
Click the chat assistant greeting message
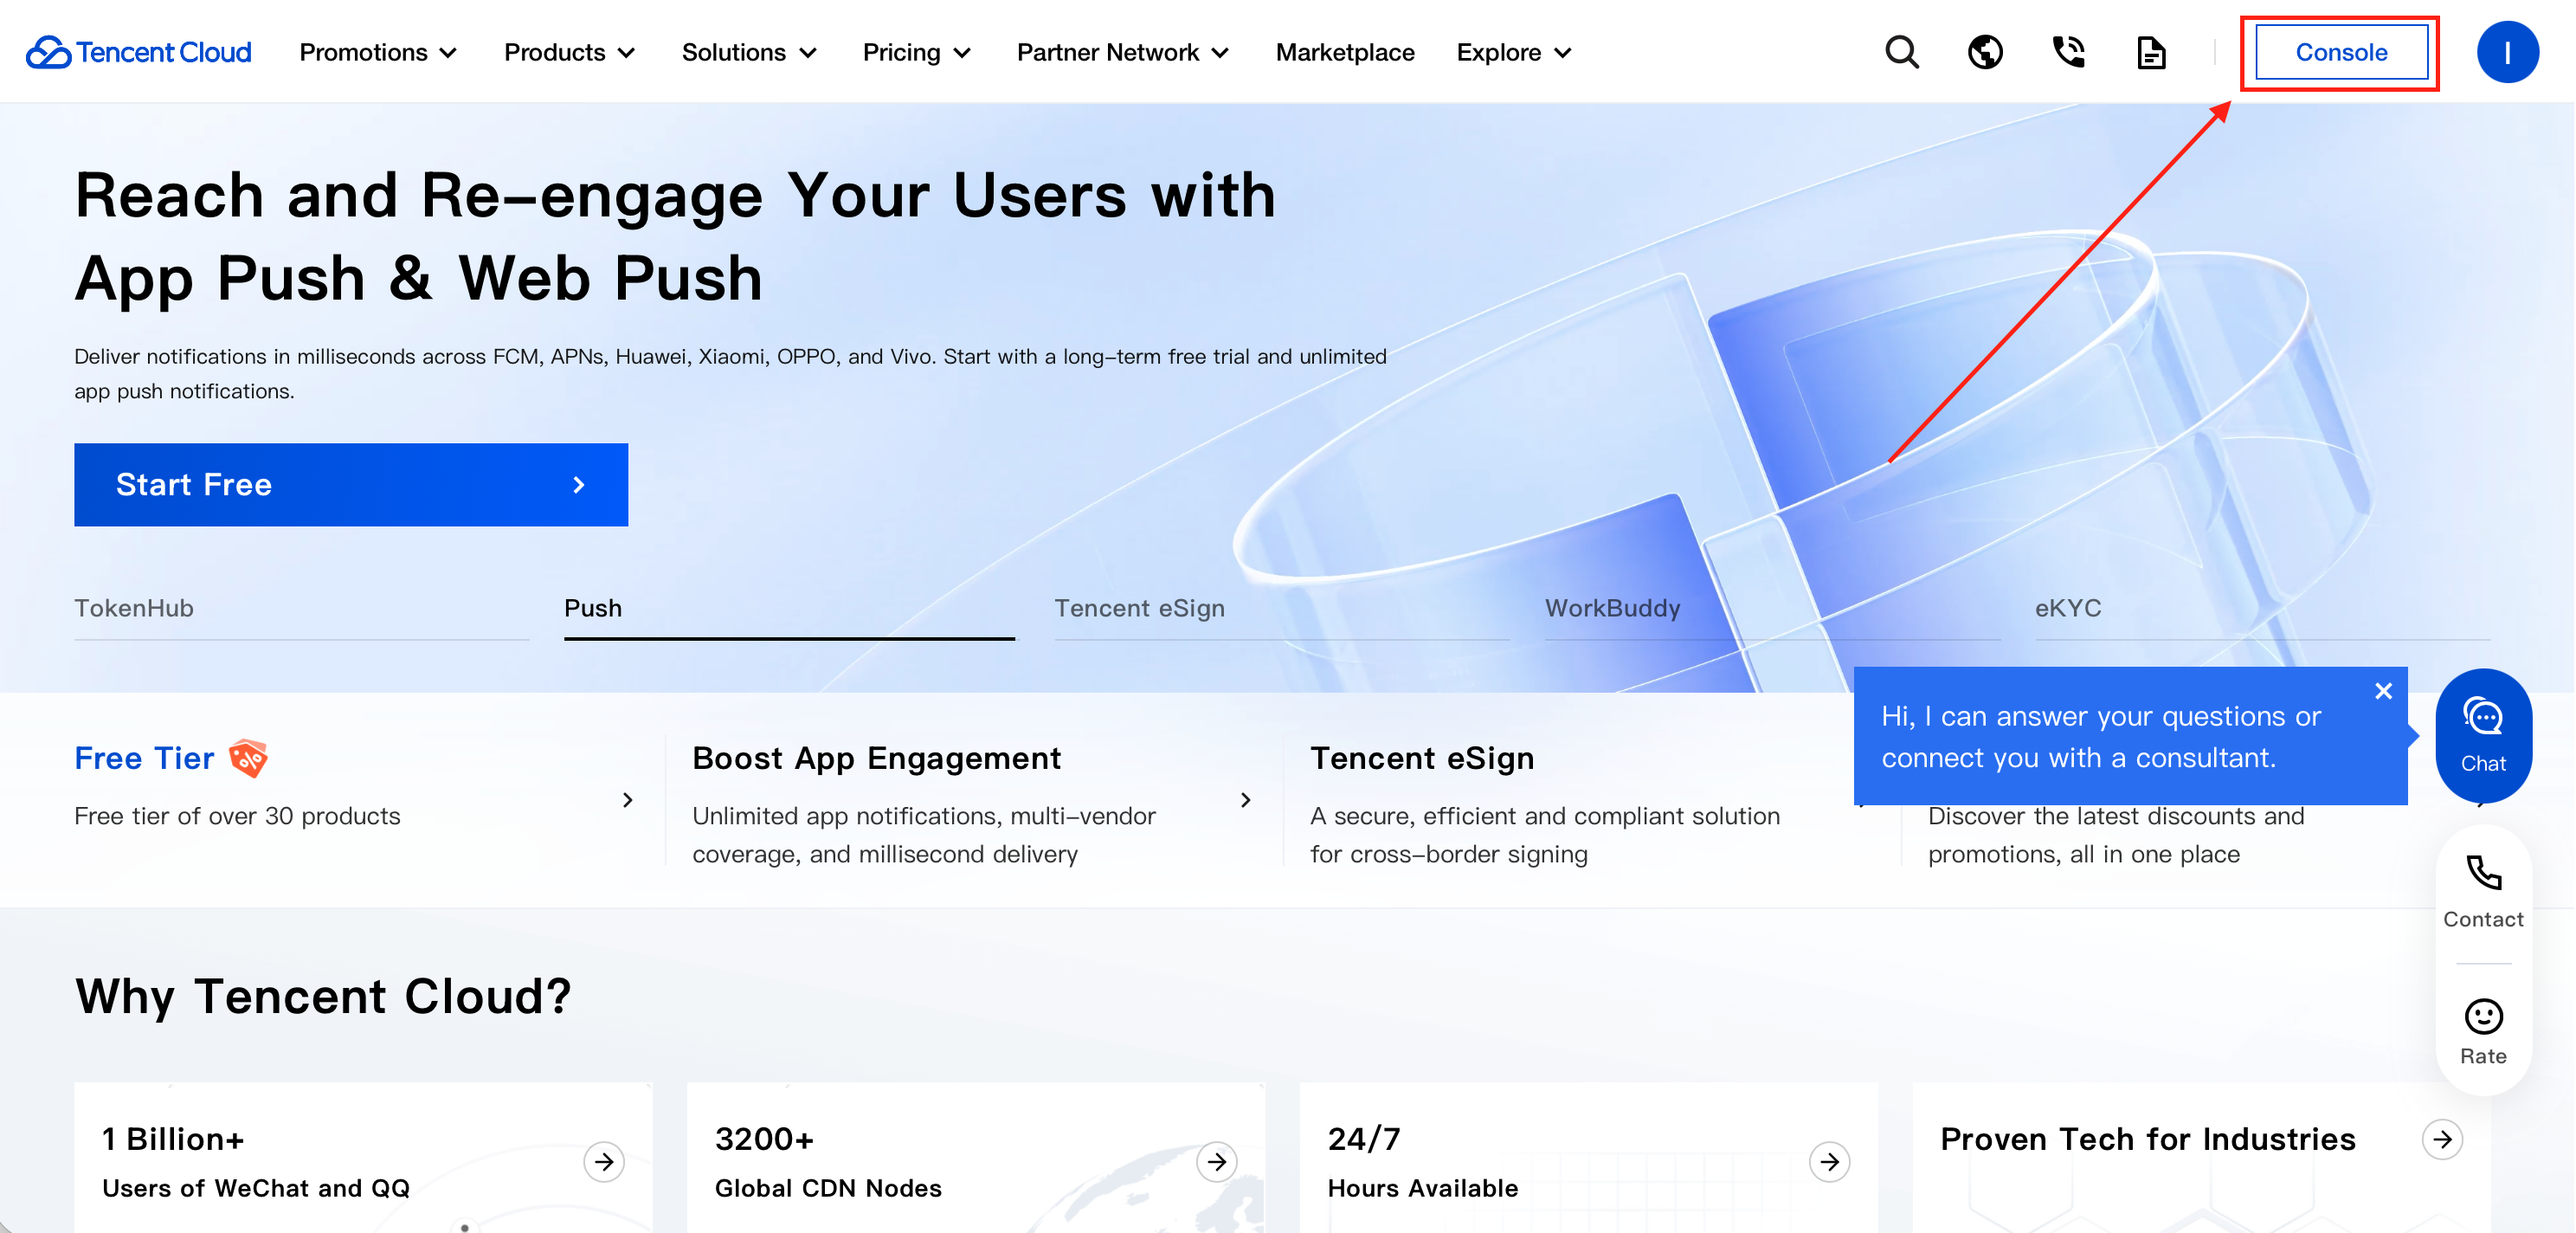click(2100, 737)
